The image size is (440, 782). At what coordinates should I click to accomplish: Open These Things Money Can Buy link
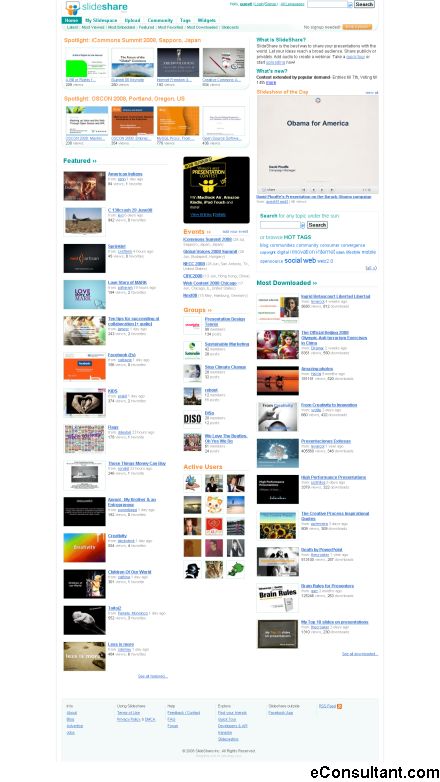[137, 463]
